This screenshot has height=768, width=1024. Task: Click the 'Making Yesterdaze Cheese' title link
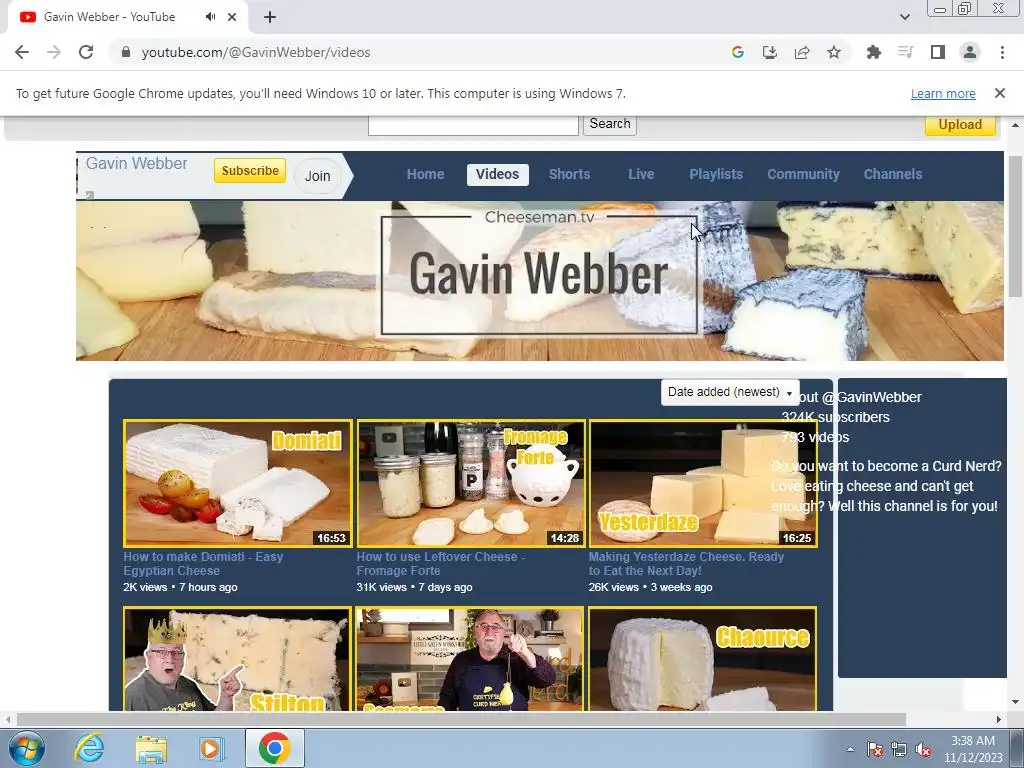pos(686,564)
